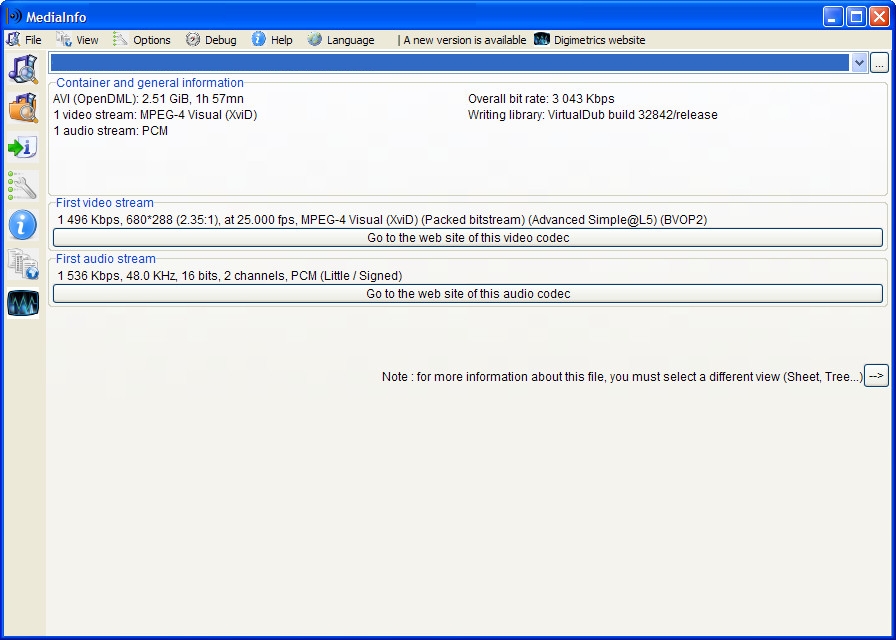
Task: Open the Debug menu
Action: (221, 40)
